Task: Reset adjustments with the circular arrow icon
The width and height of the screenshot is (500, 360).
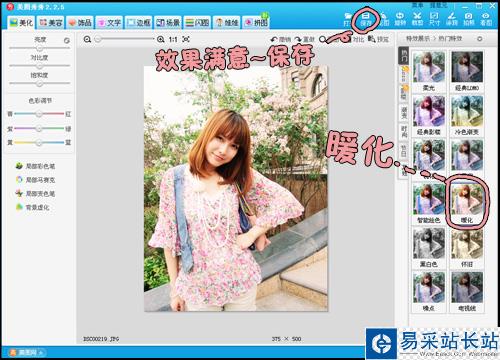Action: 67,40
